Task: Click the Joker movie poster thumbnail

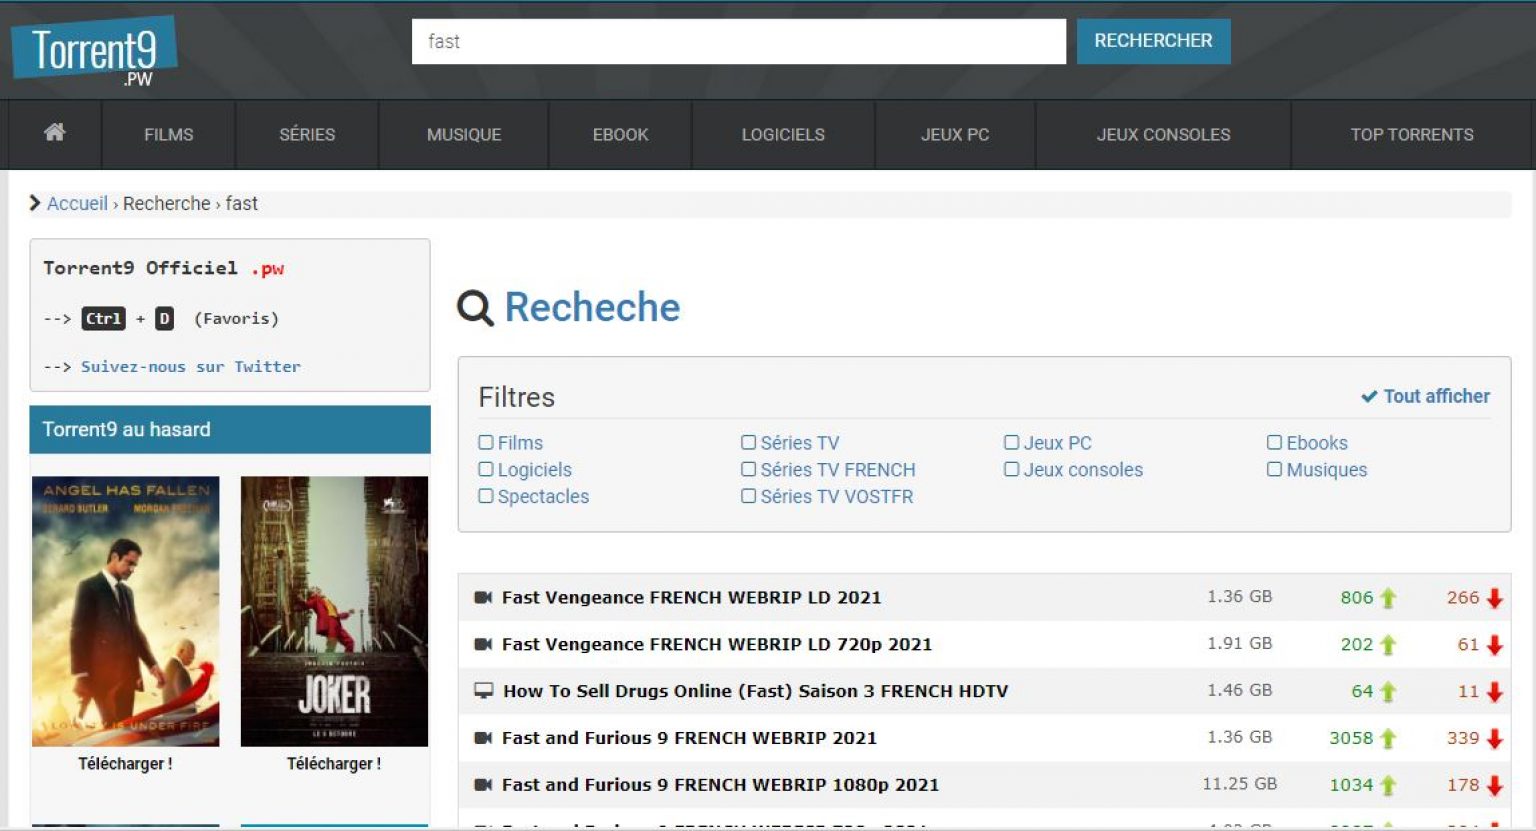Action: point(334,611)
